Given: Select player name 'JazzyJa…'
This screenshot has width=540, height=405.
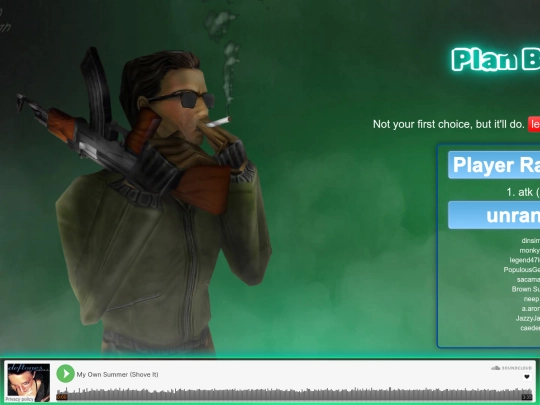Looking at the screenshot, I should [x=528, y=318].
